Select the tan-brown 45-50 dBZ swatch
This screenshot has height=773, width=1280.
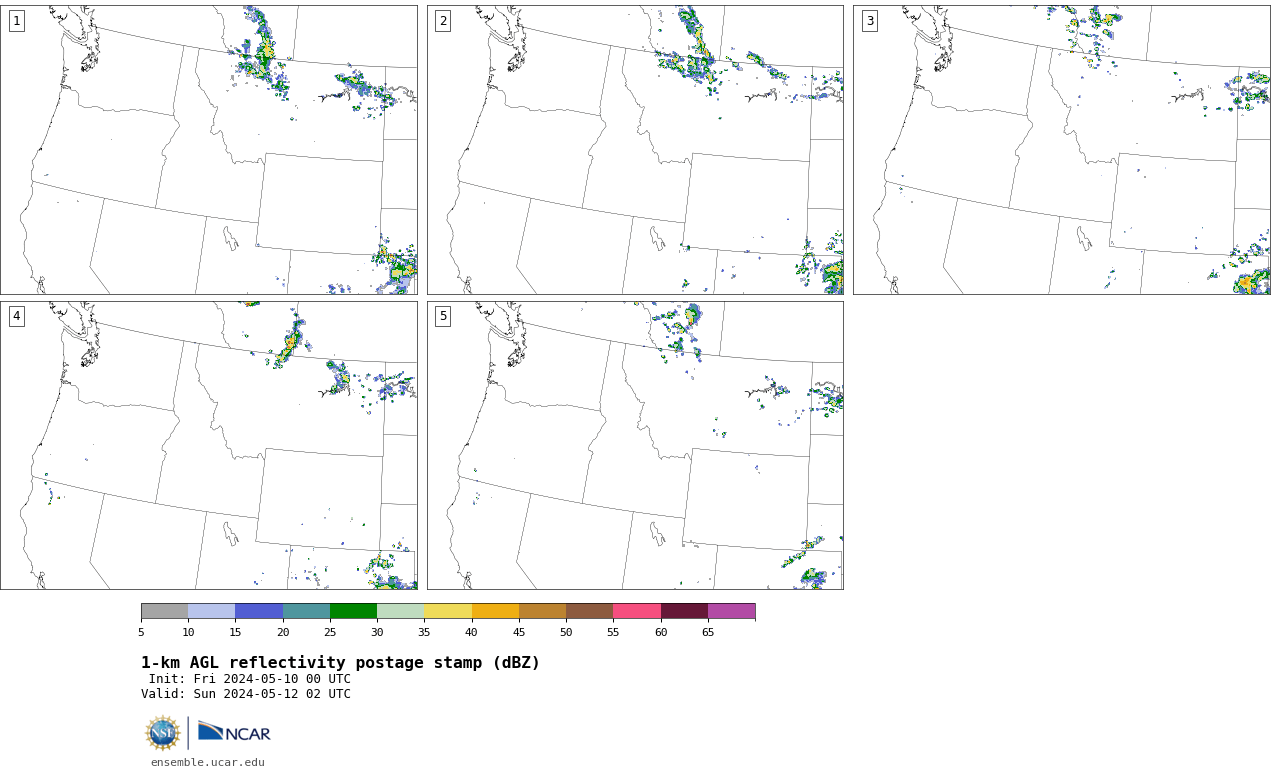[542, 611]
